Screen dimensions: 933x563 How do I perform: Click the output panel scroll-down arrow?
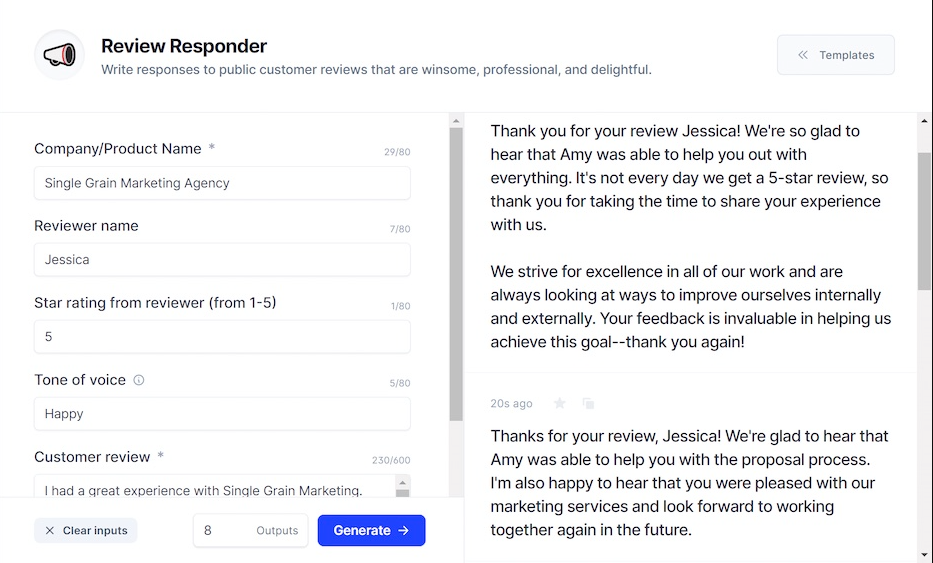click(924, 553)
